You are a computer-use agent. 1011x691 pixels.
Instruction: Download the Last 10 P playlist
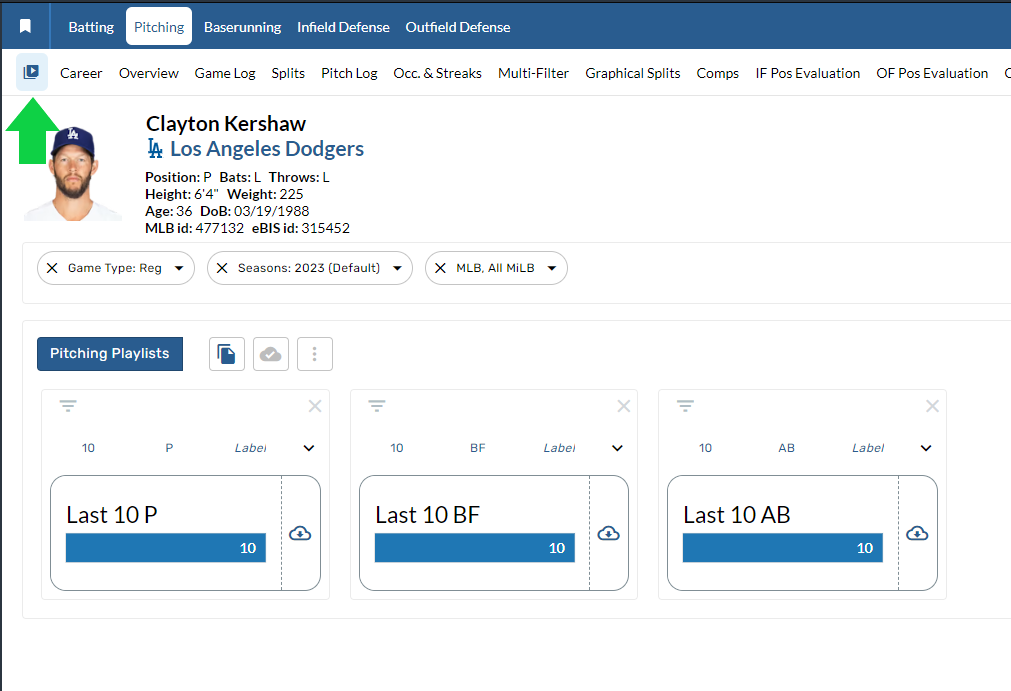pyautogui.click(x=300, y=534)
